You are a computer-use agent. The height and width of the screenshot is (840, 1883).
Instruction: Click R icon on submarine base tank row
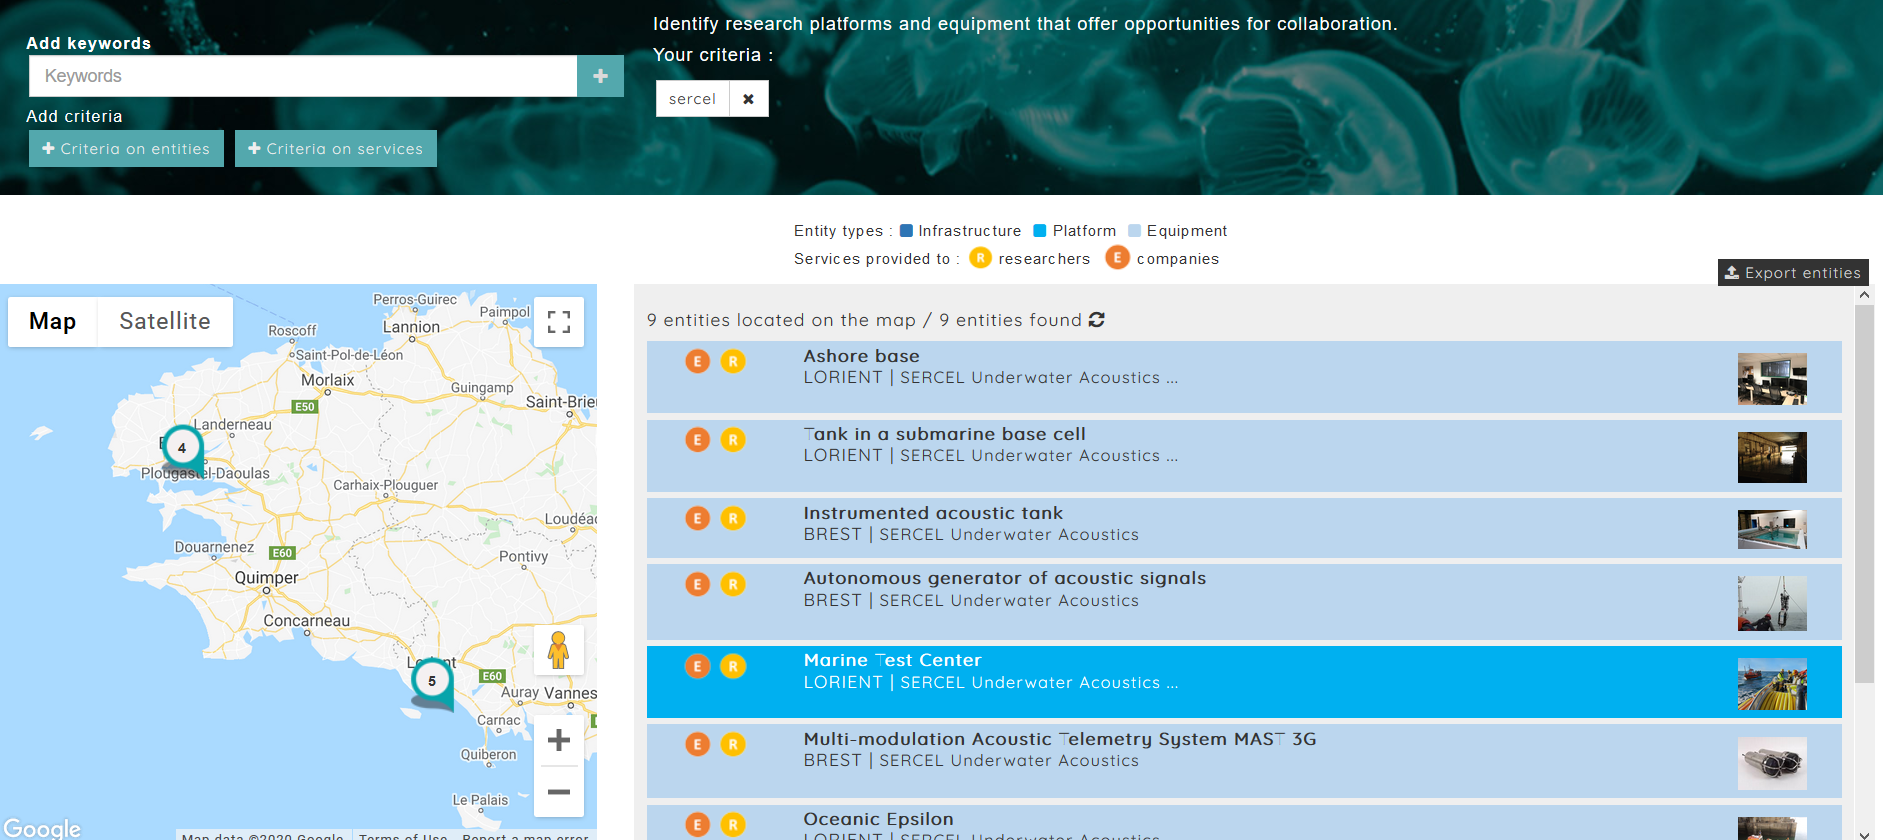(733, 439)
